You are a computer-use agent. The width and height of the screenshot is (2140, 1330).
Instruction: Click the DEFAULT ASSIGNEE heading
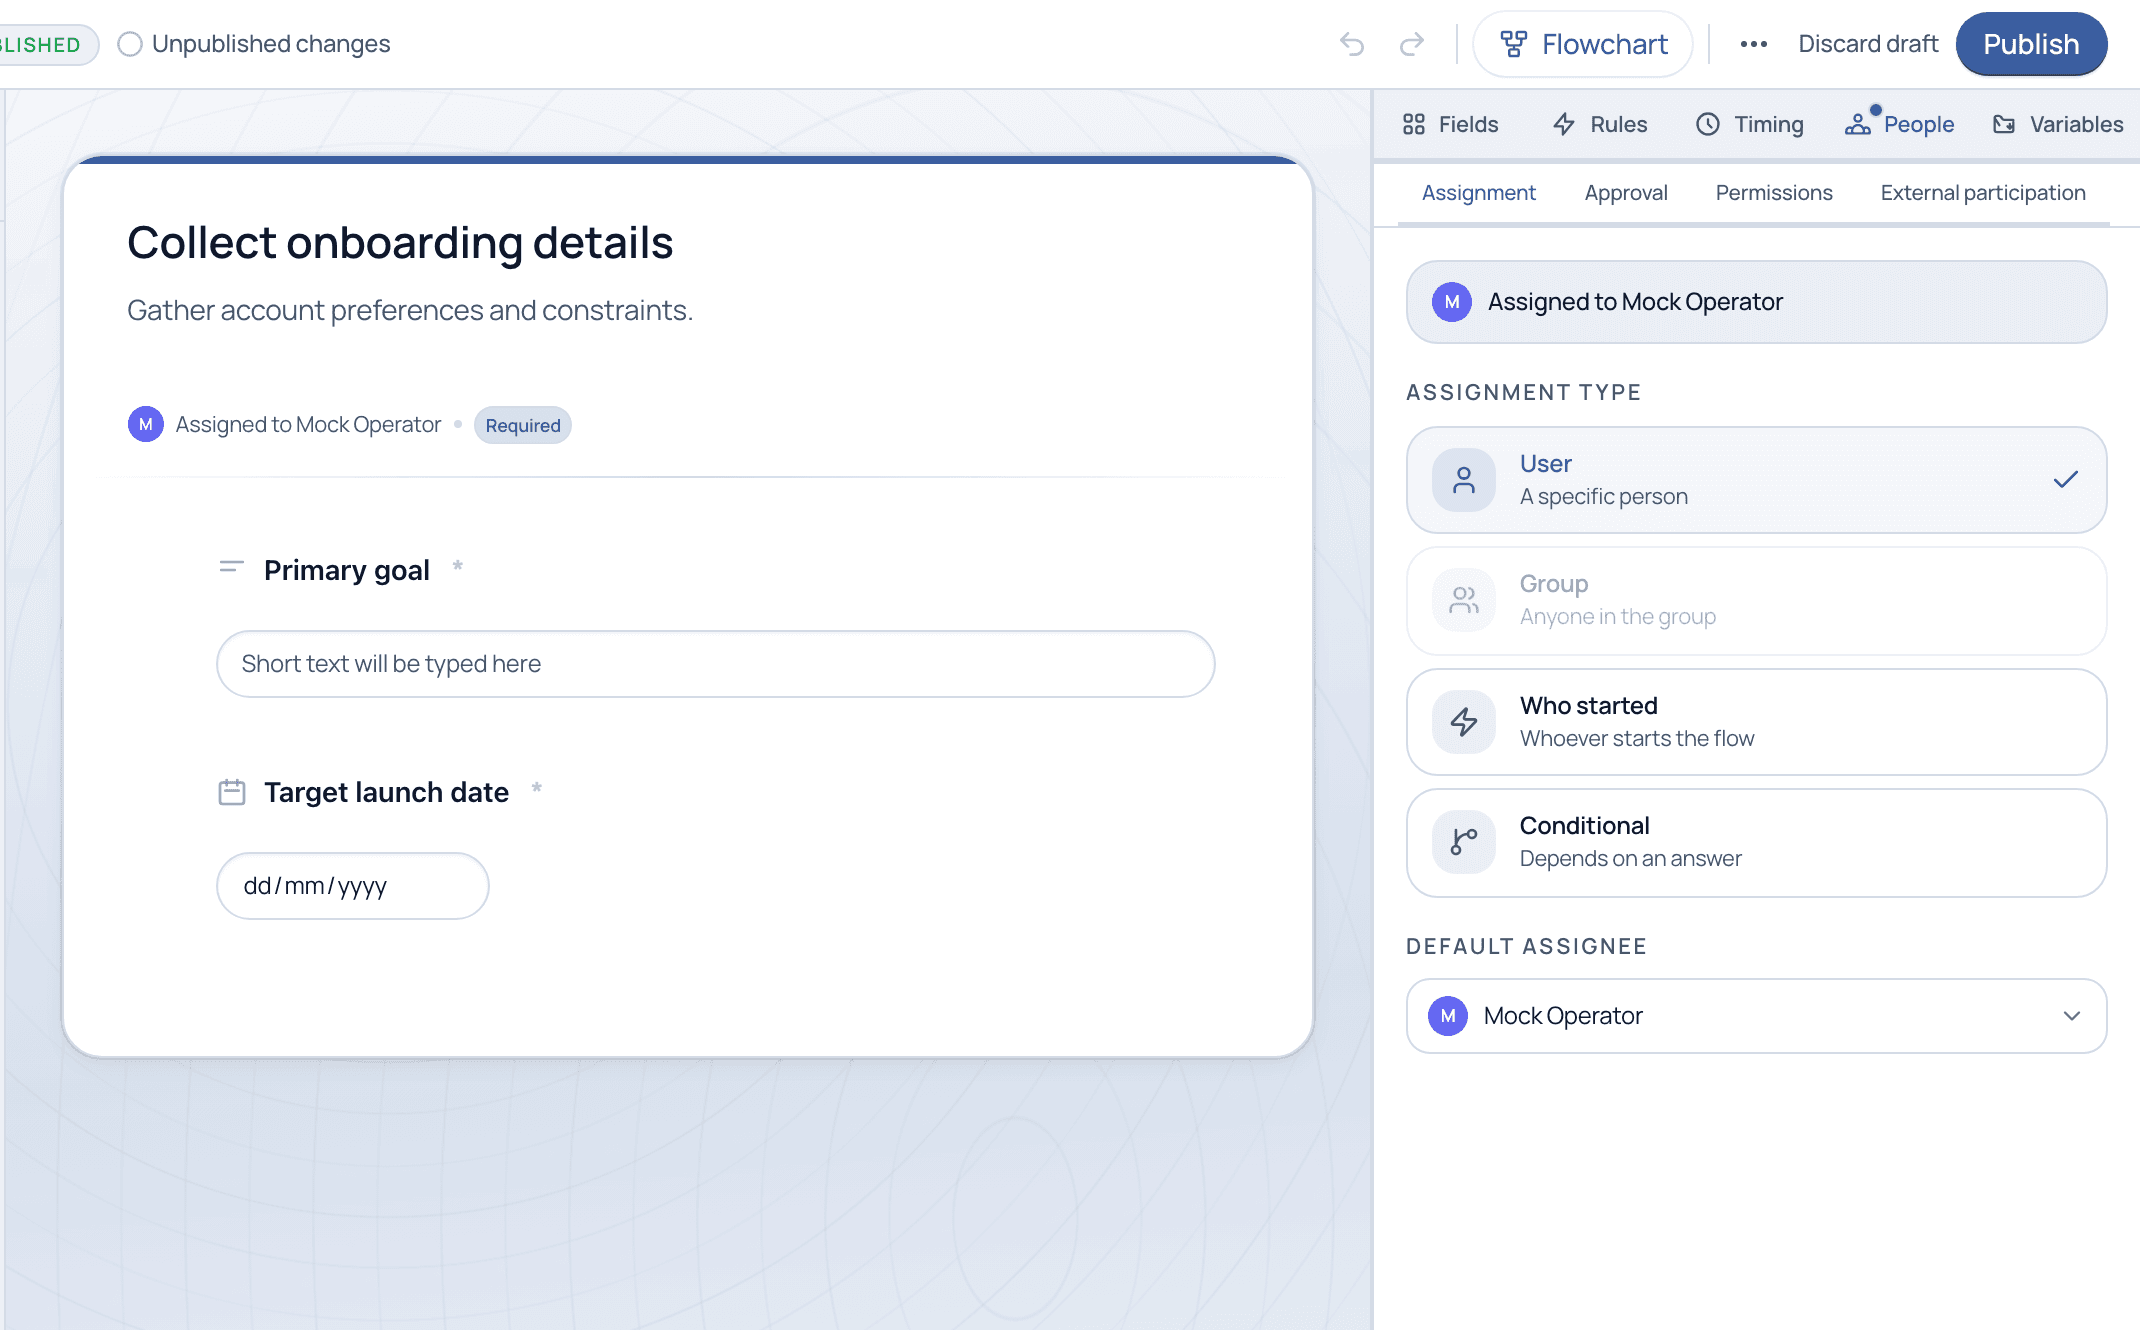(x=1526, y=946)
